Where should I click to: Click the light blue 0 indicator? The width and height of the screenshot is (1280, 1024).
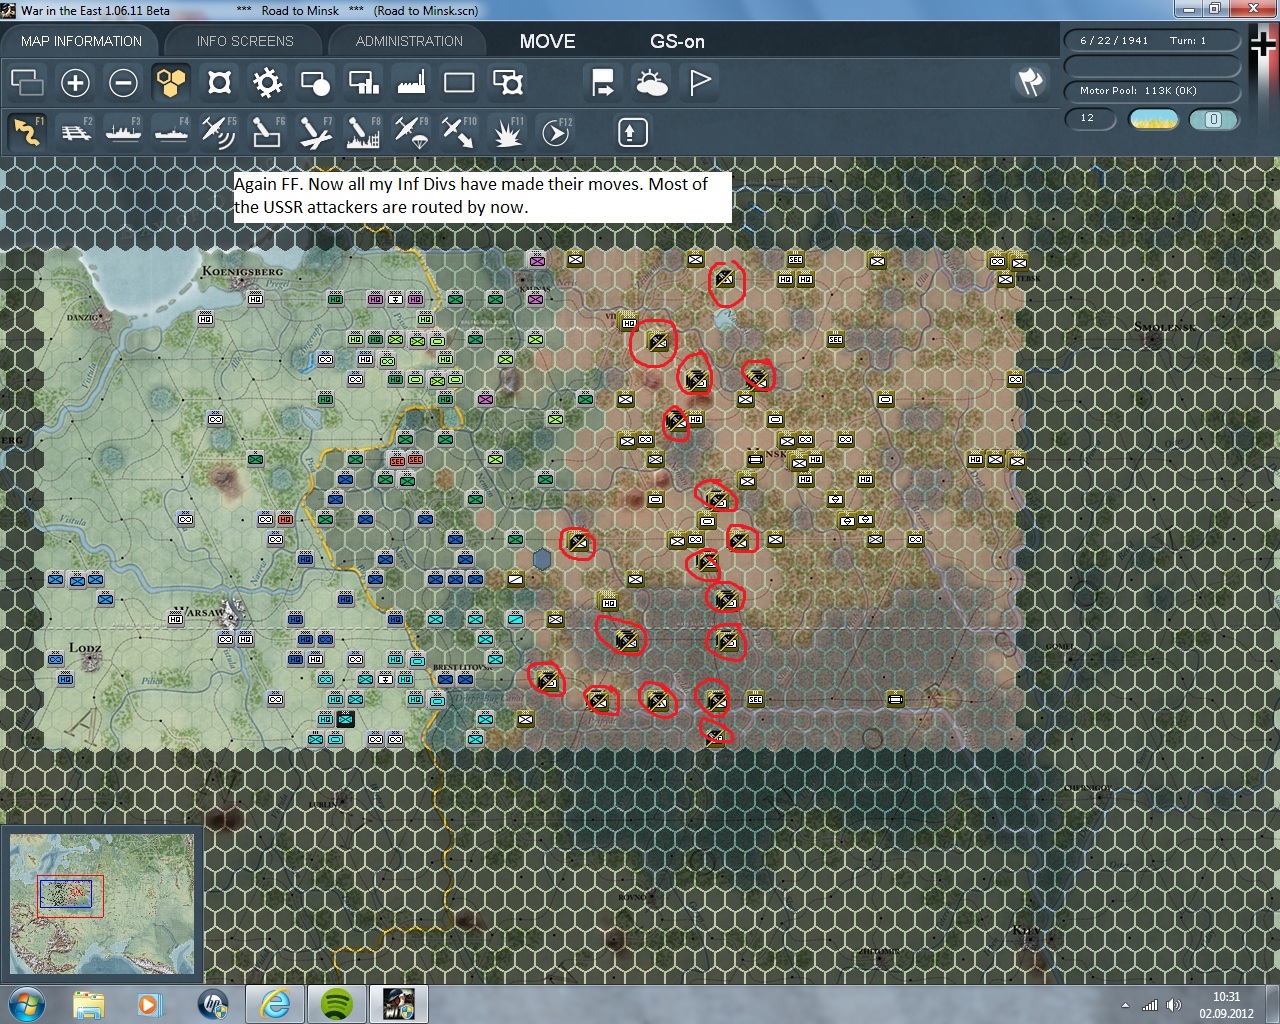pos(1213,119)
